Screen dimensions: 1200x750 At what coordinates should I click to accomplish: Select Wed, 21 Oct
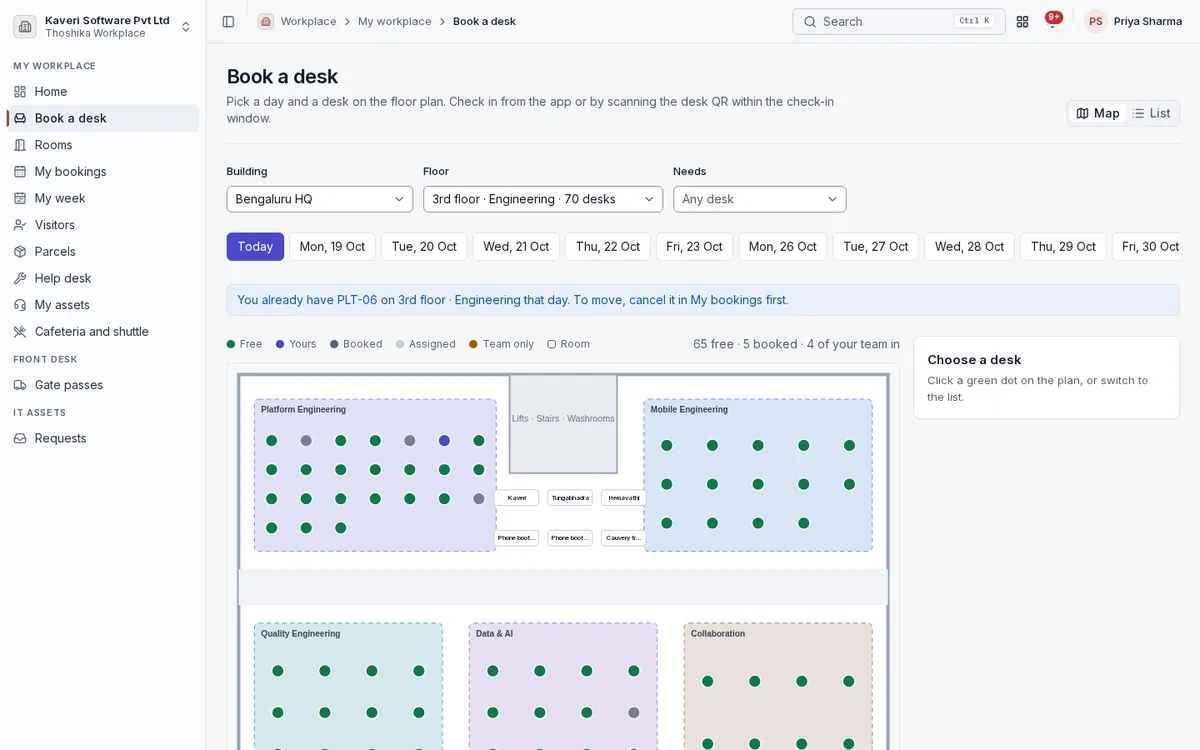coord(516,247)
